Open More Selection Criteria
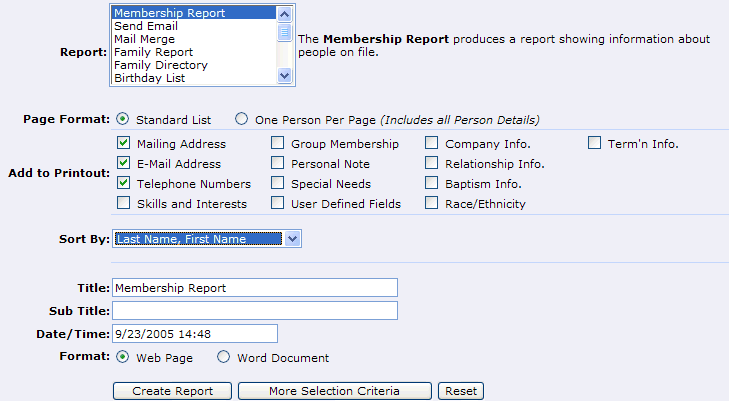Viewport: 729px width, 401px height. click(x=334, y=391)
